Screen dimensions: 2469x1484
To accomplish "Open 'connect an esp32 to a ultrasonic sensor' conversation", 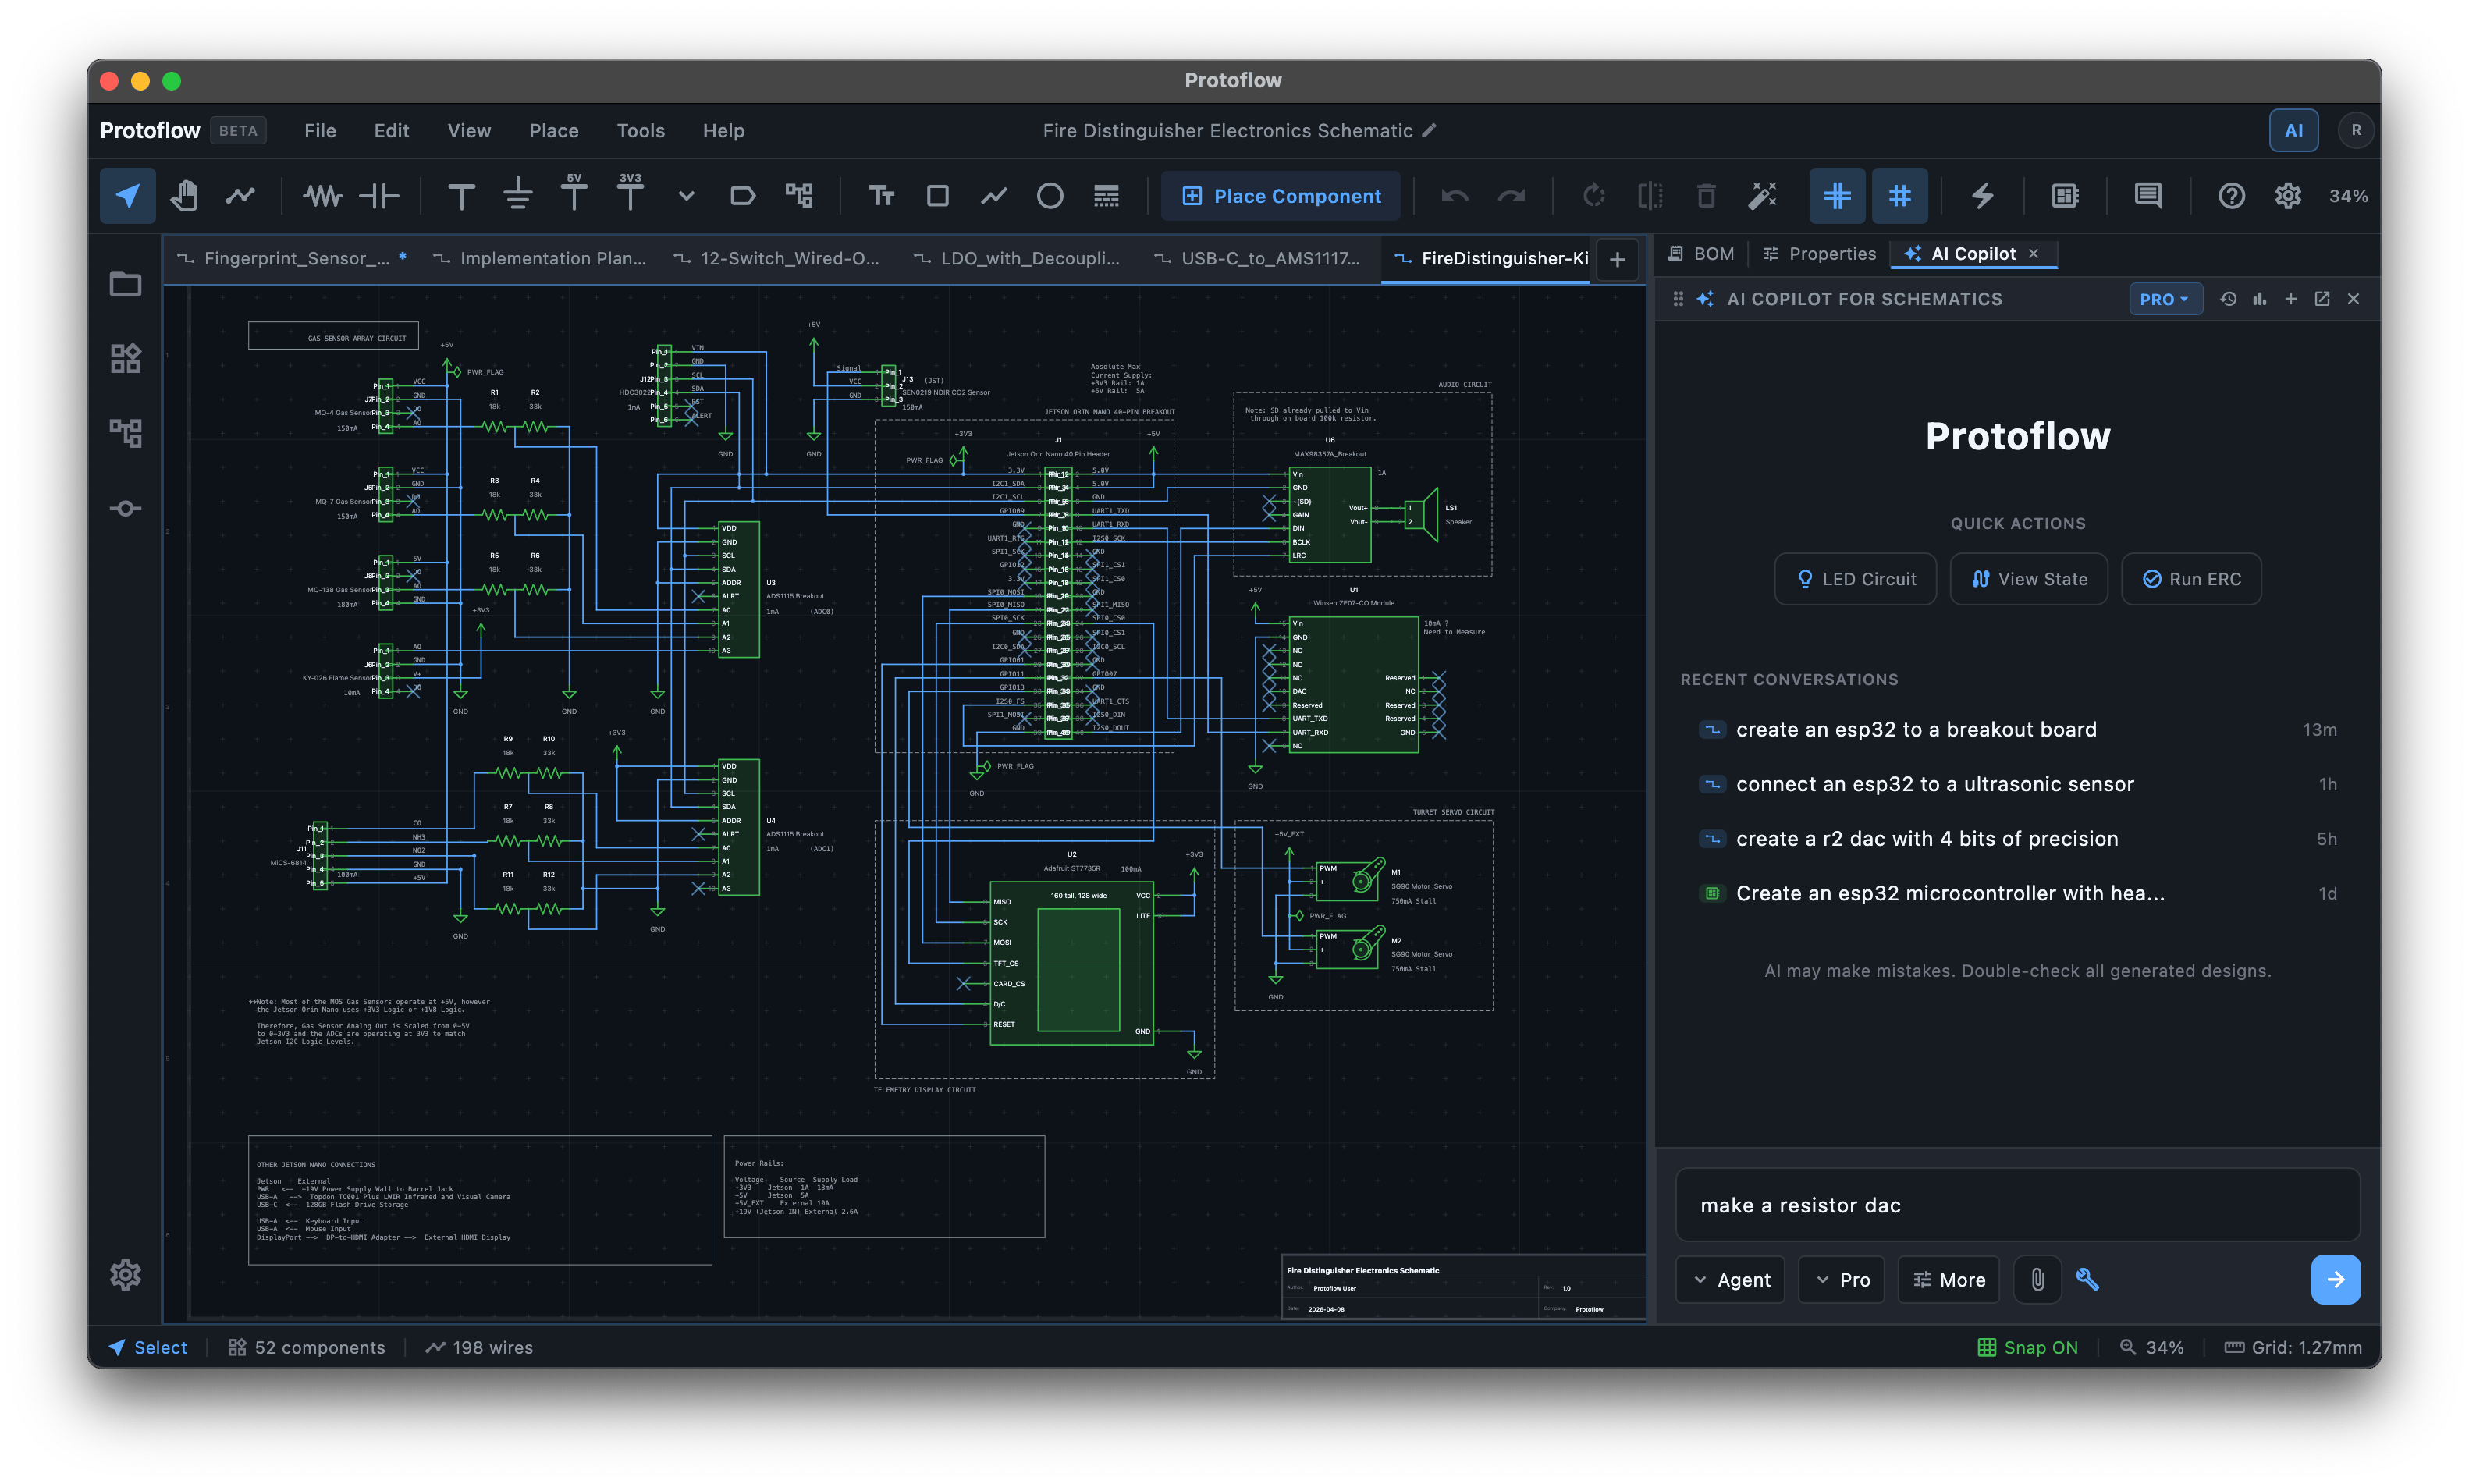I will click(2018, 785).
